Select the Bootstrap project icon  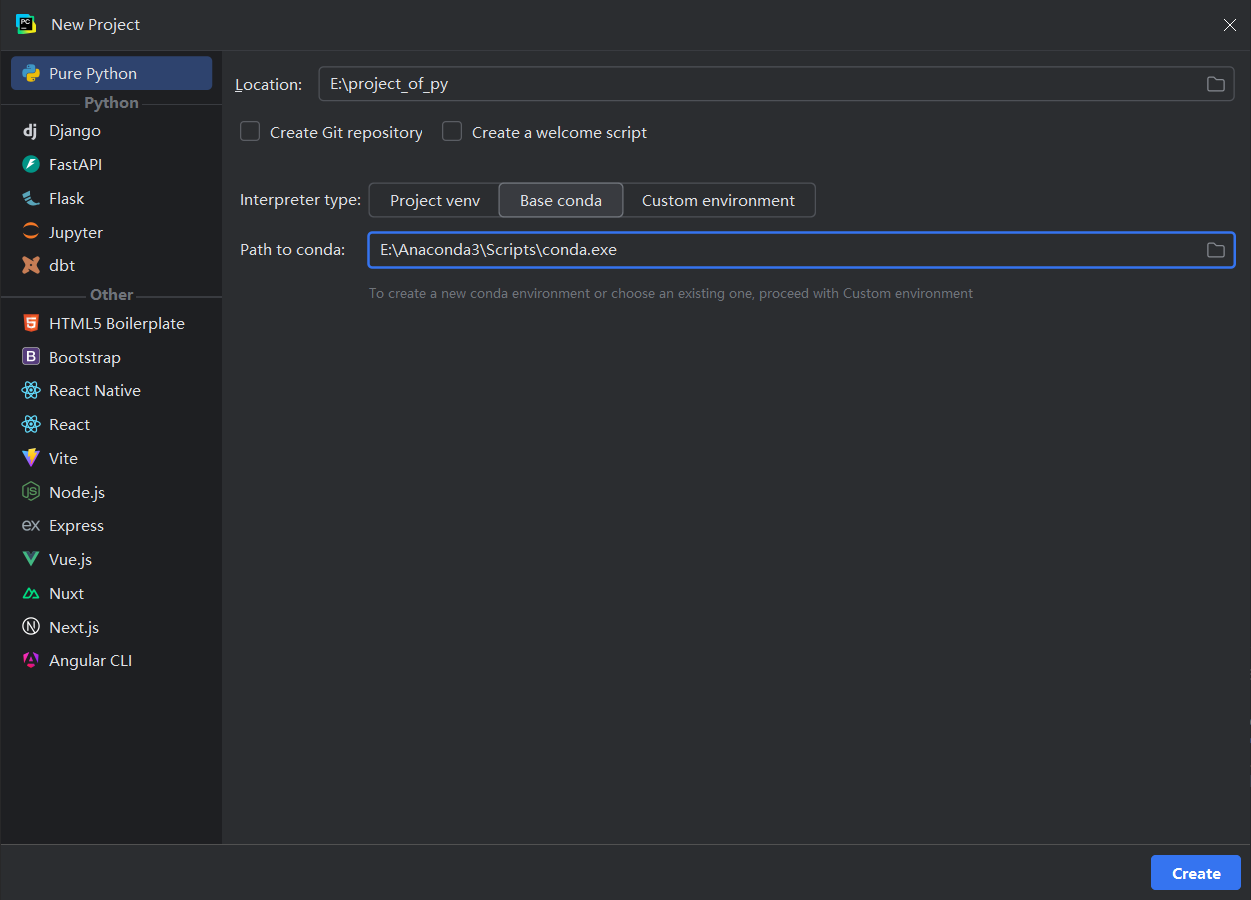click(x=31, y=357)
